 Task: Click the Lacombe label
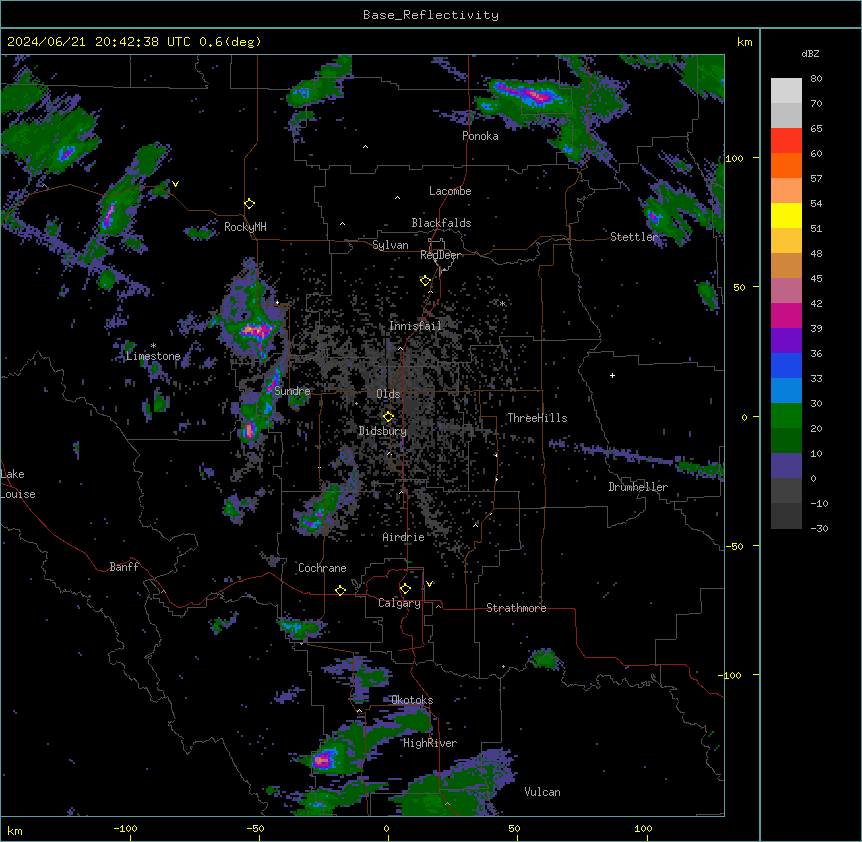coord(450,191)
